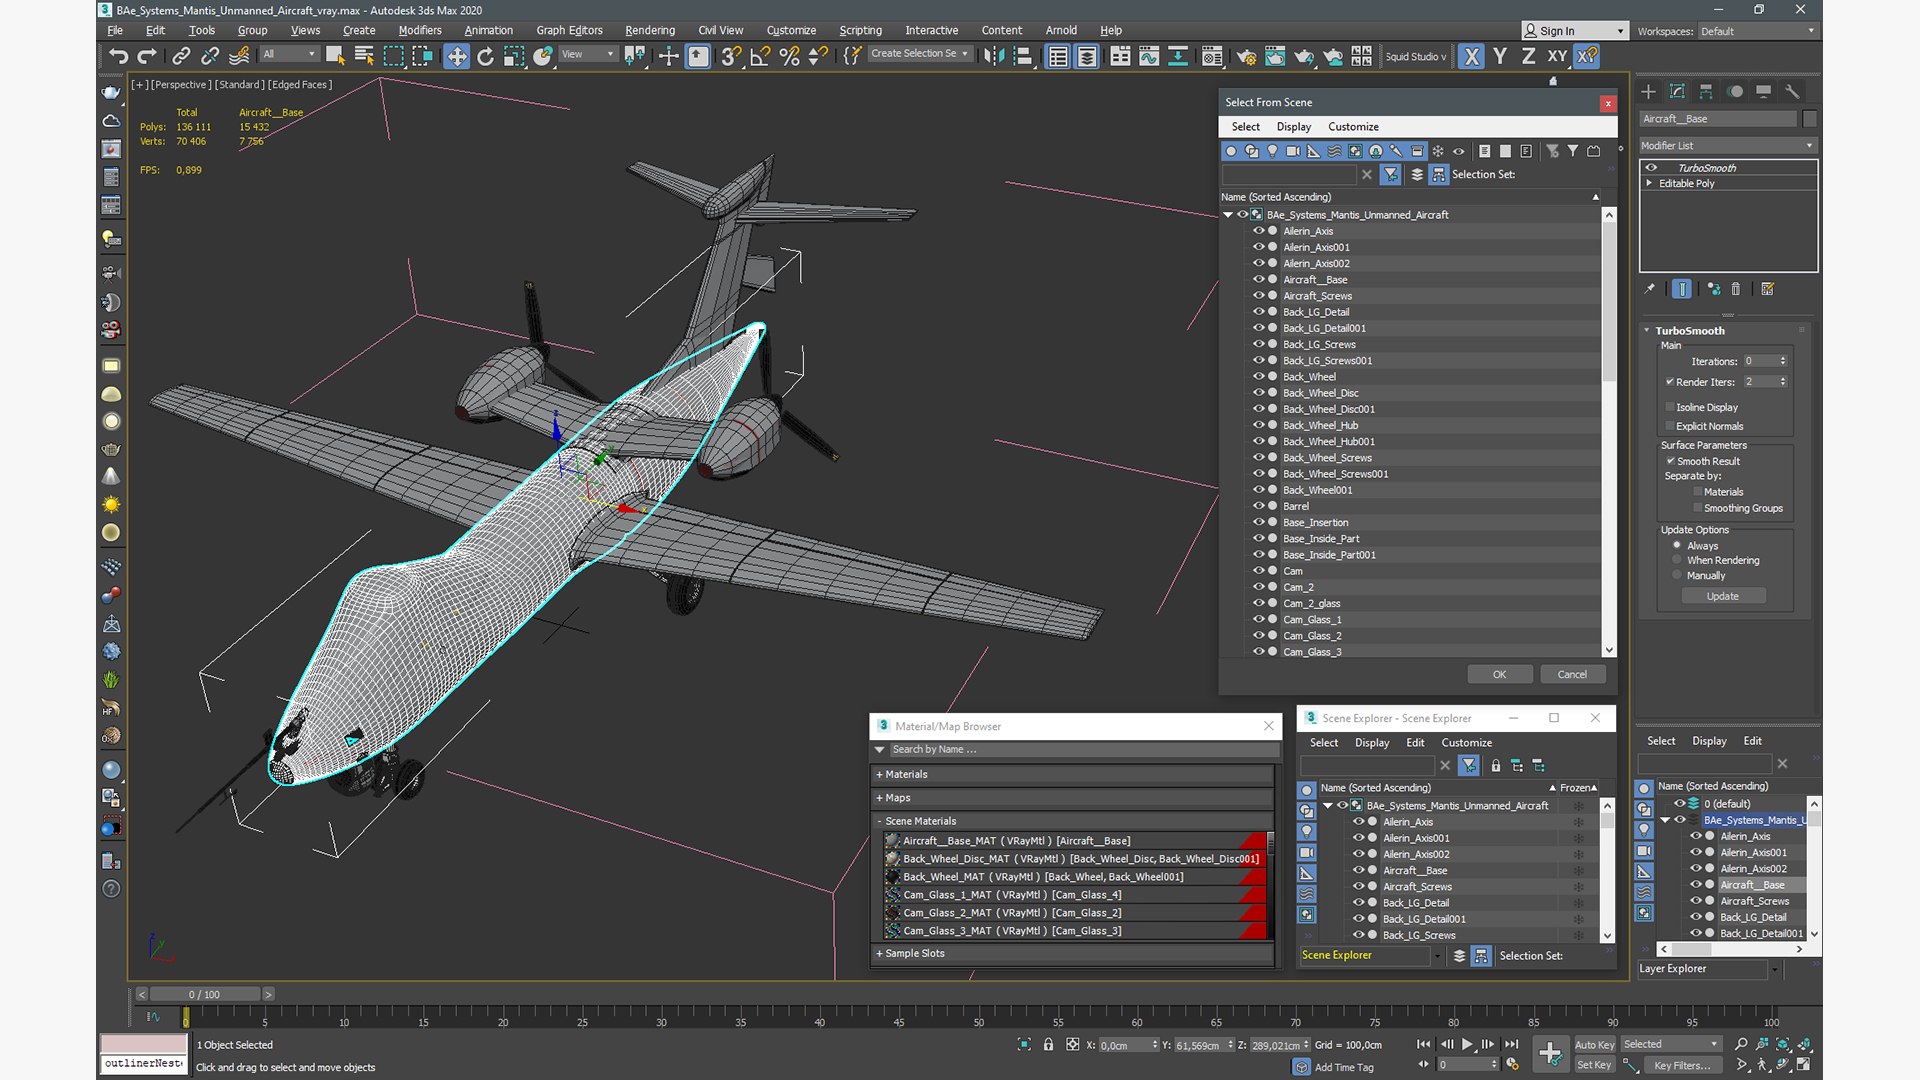This screenshot has height=1080, width=1920.
Task: Select the Select and Rotate tool
Action: (485, 57)
